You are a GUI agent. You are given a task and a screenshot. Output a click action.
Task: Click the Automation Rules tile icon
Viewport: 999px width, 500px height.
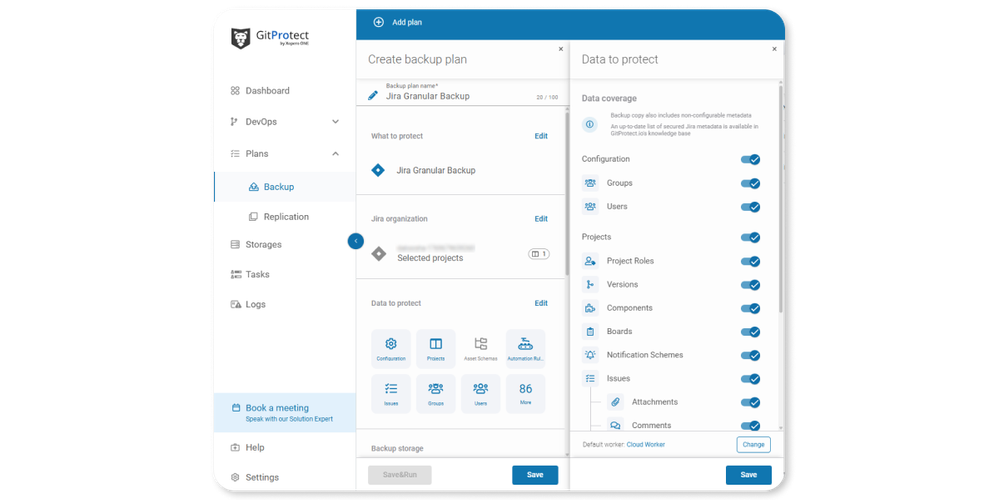click(525, 344)
